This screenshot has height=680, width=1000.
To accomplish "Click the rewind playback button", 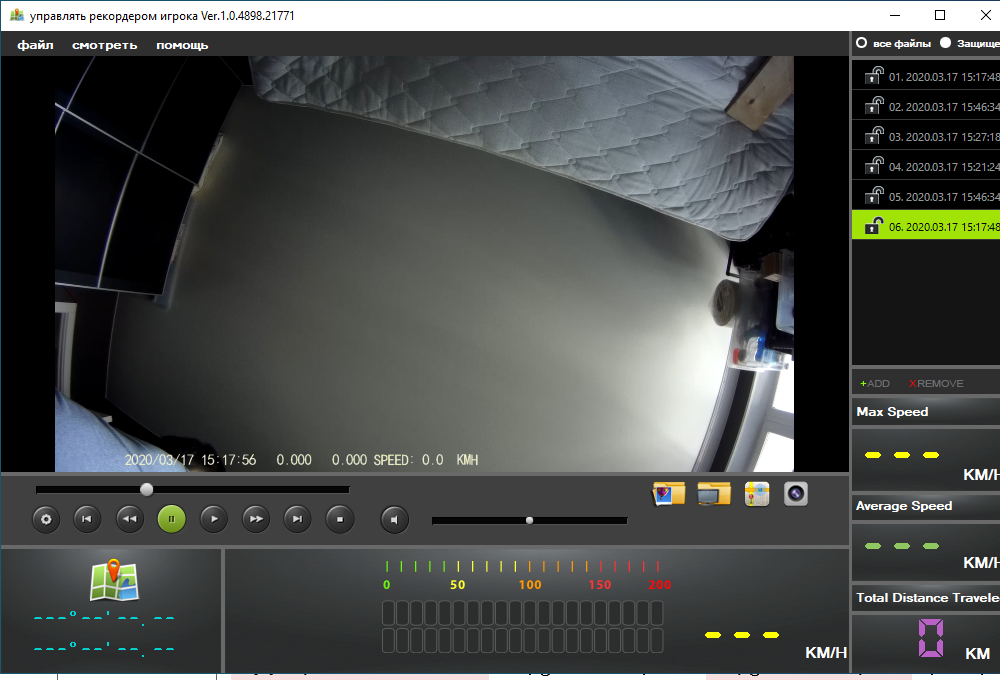I will (x=129, y=519).
